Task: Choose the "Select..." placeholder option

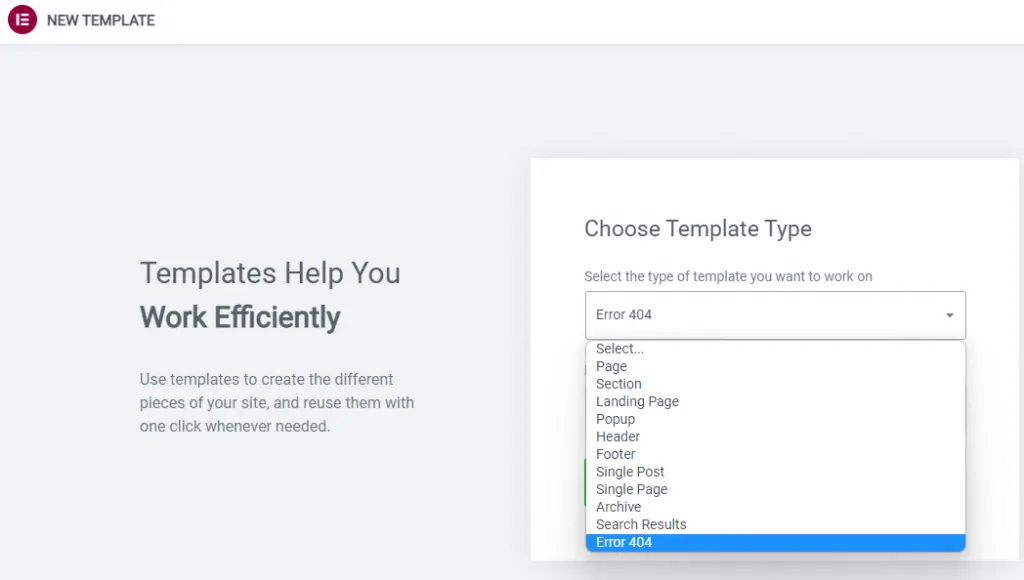Action: (620, 349)
